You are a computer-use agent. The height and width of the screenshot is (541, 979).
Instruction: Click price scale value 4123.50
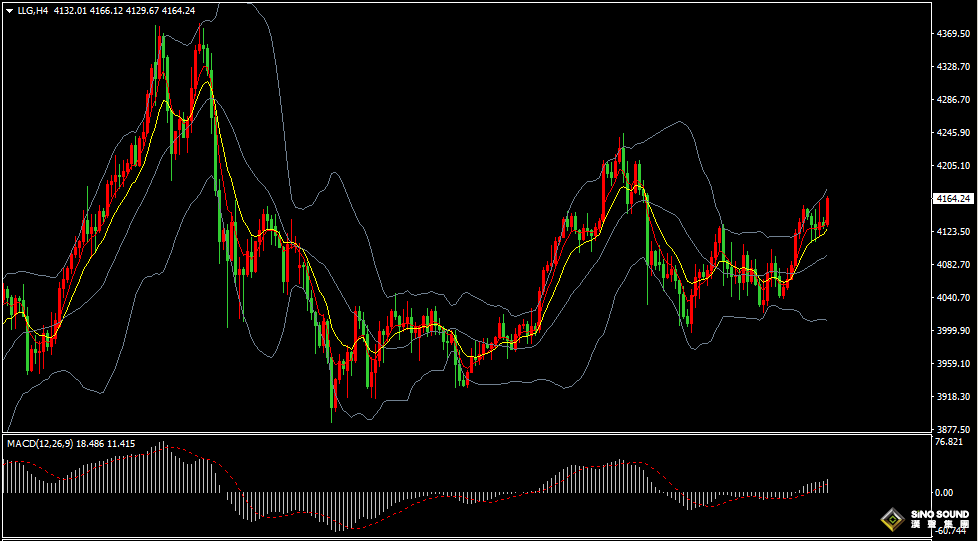click(x=953, y=232)
